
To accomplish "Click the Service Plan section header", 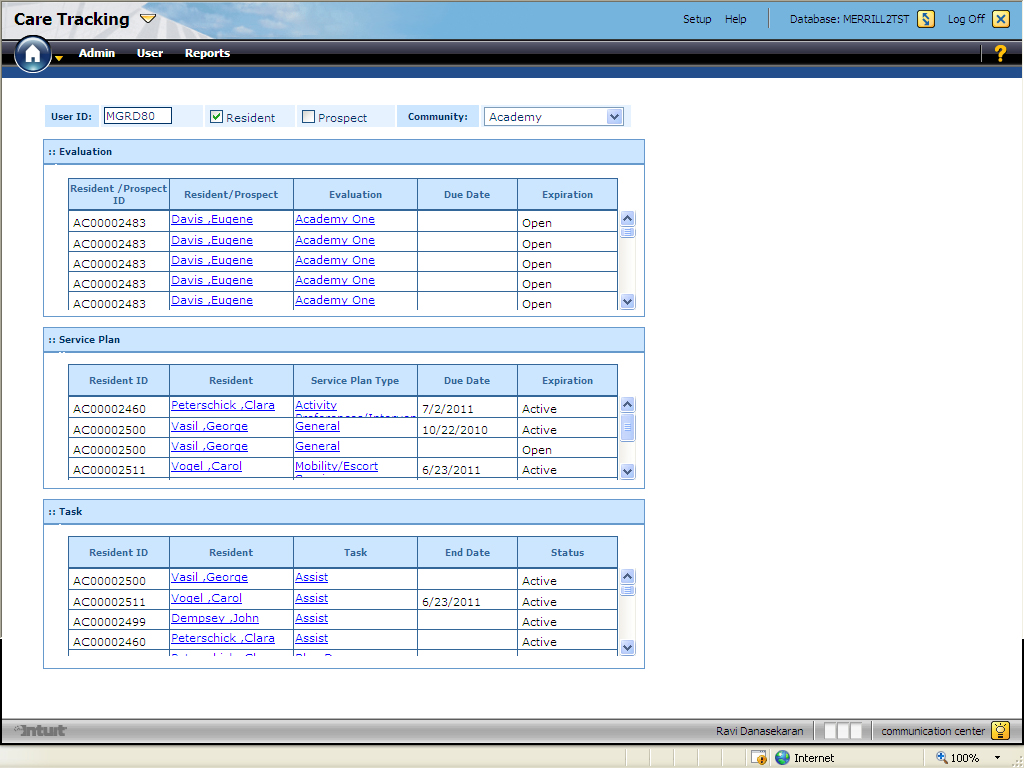I will tap(344, 340).
